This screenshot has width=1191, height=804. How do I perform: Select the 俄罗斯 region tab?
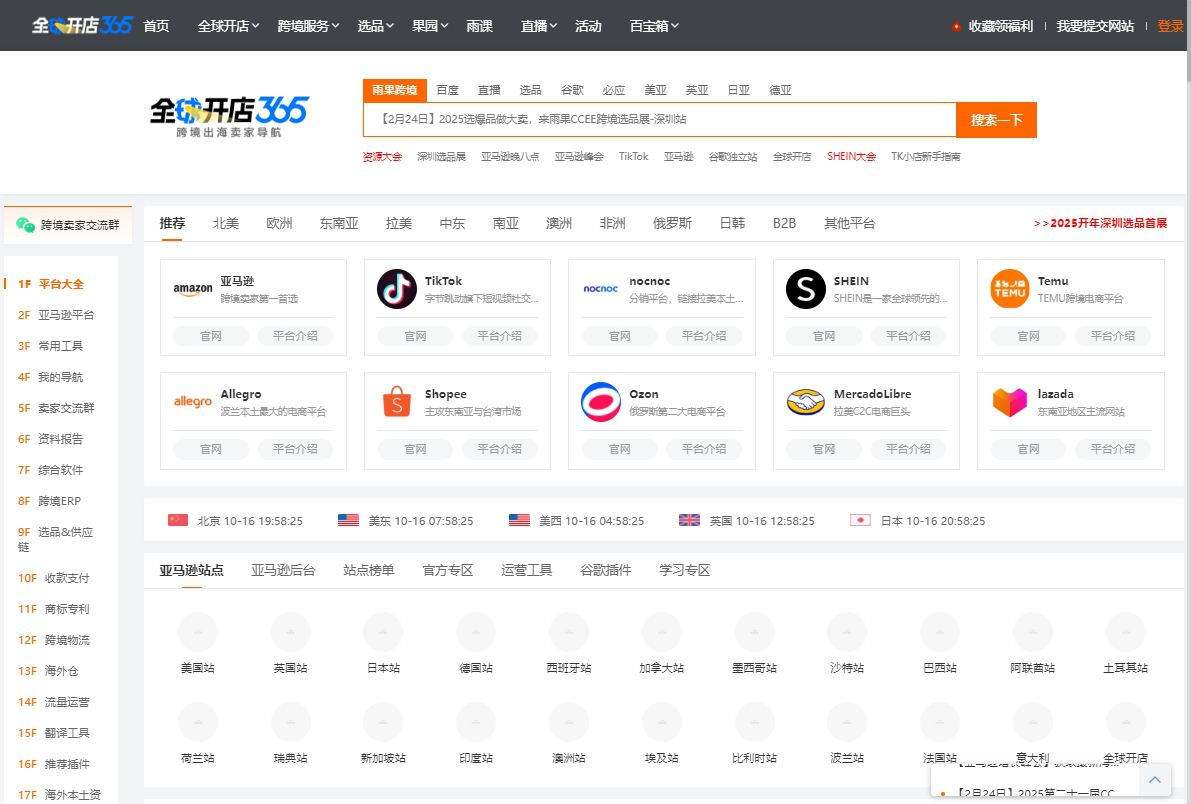(672, 223)
